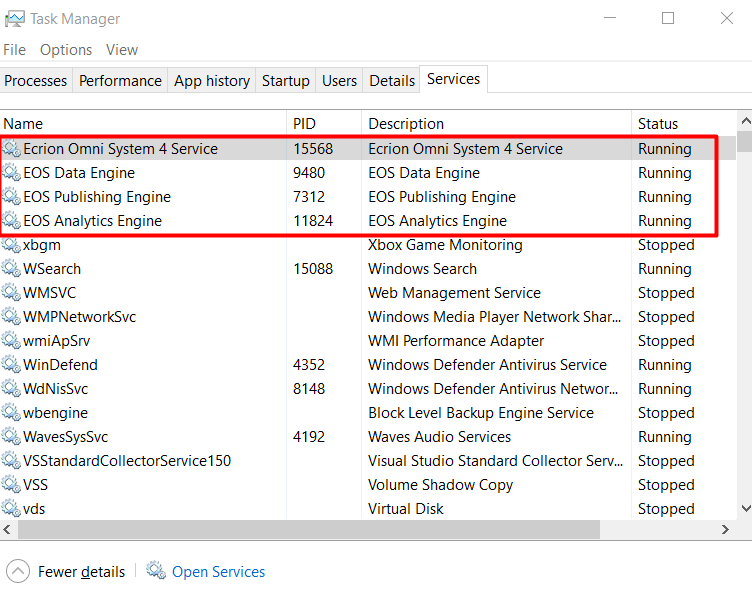Click the horizontal scrollbar thumb
The width and height of the screenshot is (752, 598).
pos(309,529)
